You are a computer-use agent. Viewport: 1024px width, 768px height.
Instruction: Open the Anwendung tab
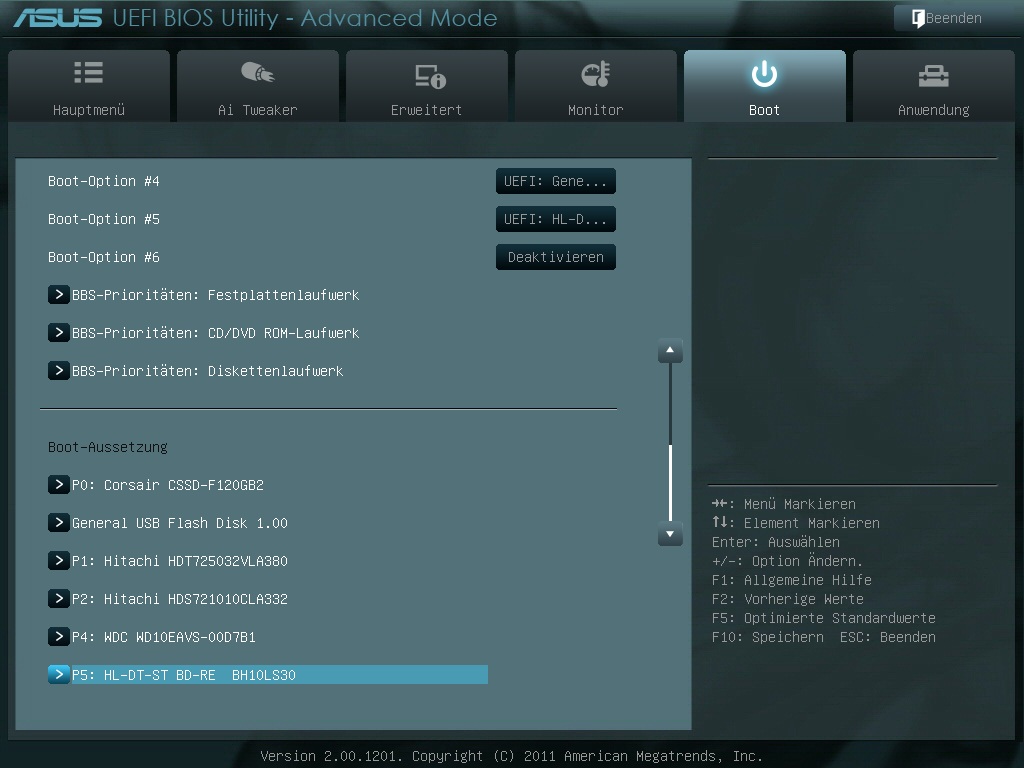(x=933, y=86)
